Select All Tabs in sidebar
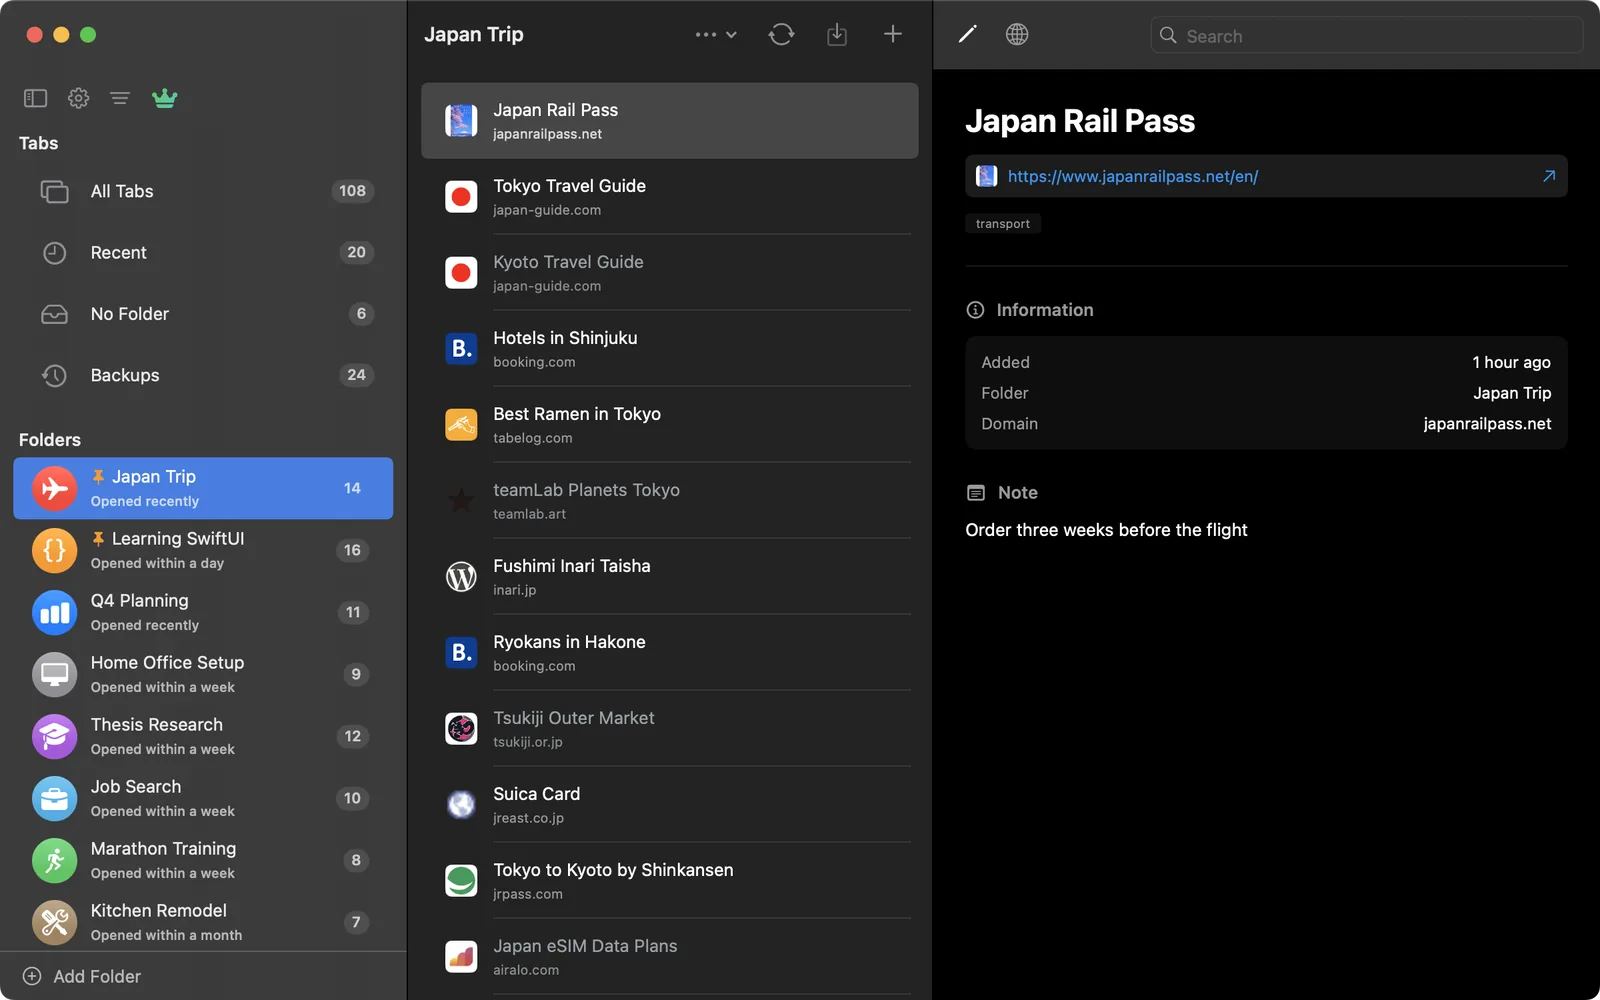The width and height of the screenshot is (1600, 1000). click(203, 191)
